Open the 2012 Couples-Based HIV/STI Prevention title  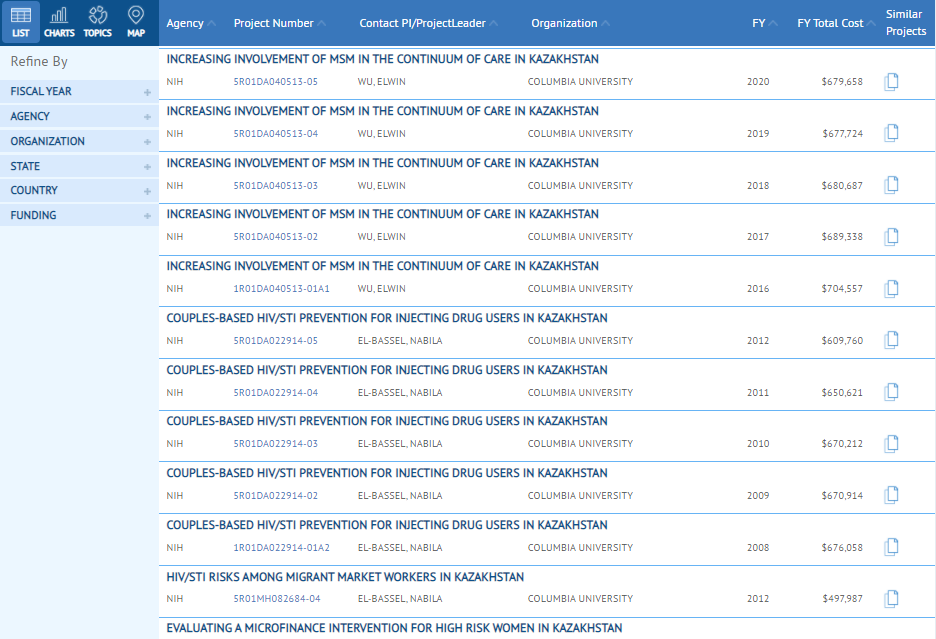point(387,318)
